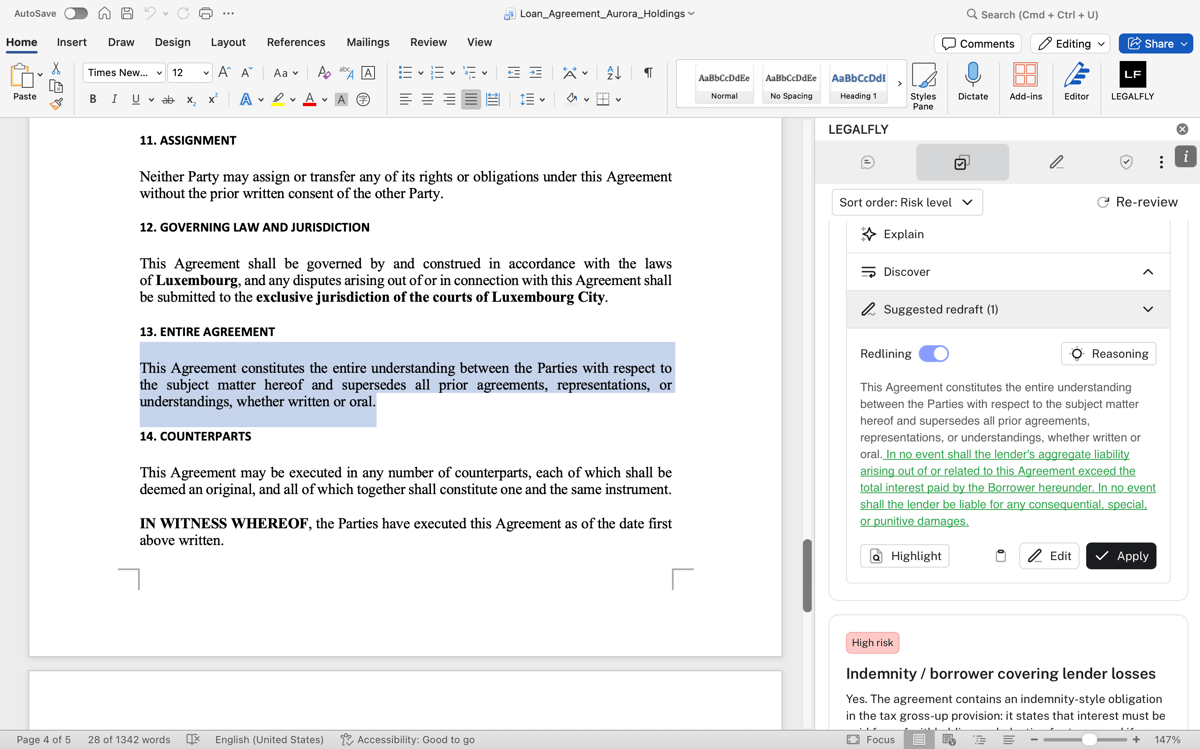Open the Mailings tab

pos(368,42)
